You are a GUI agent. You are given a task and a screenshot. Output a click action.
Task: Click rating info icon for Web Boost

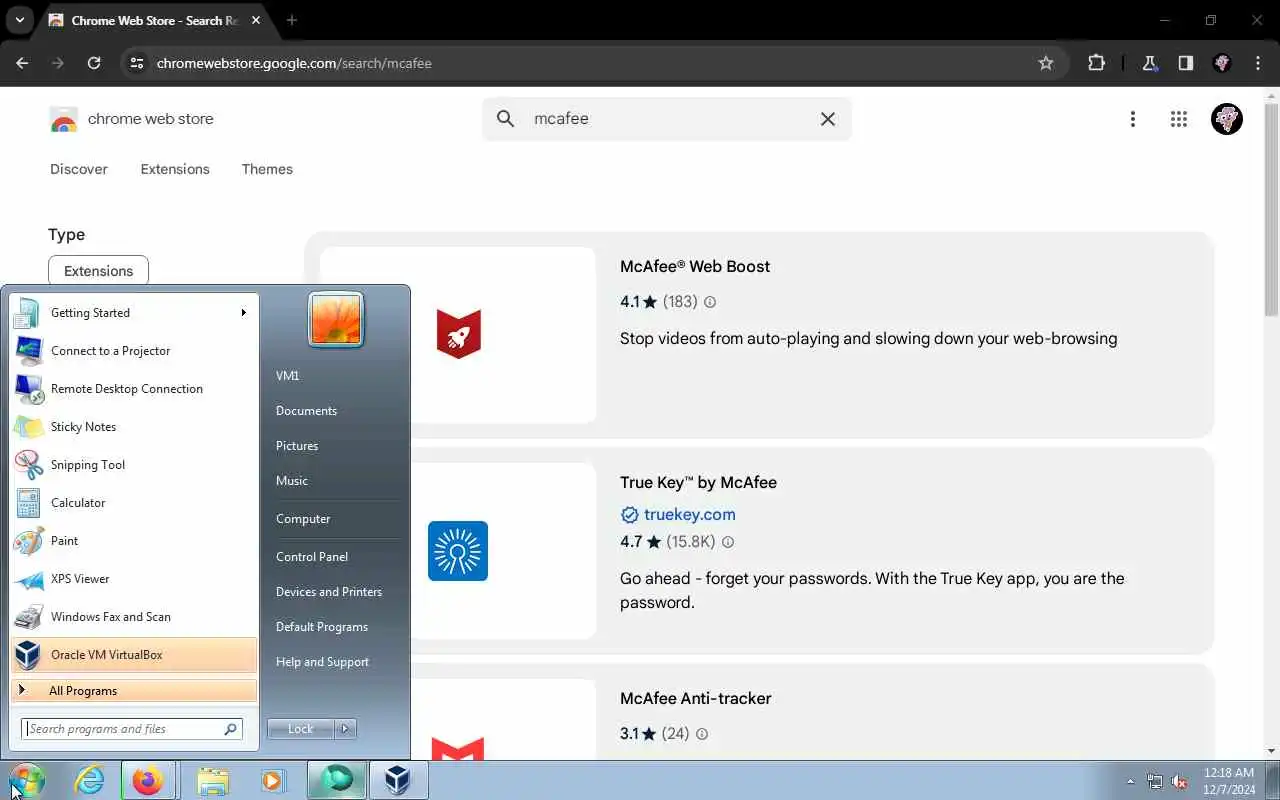coord(710,302)
